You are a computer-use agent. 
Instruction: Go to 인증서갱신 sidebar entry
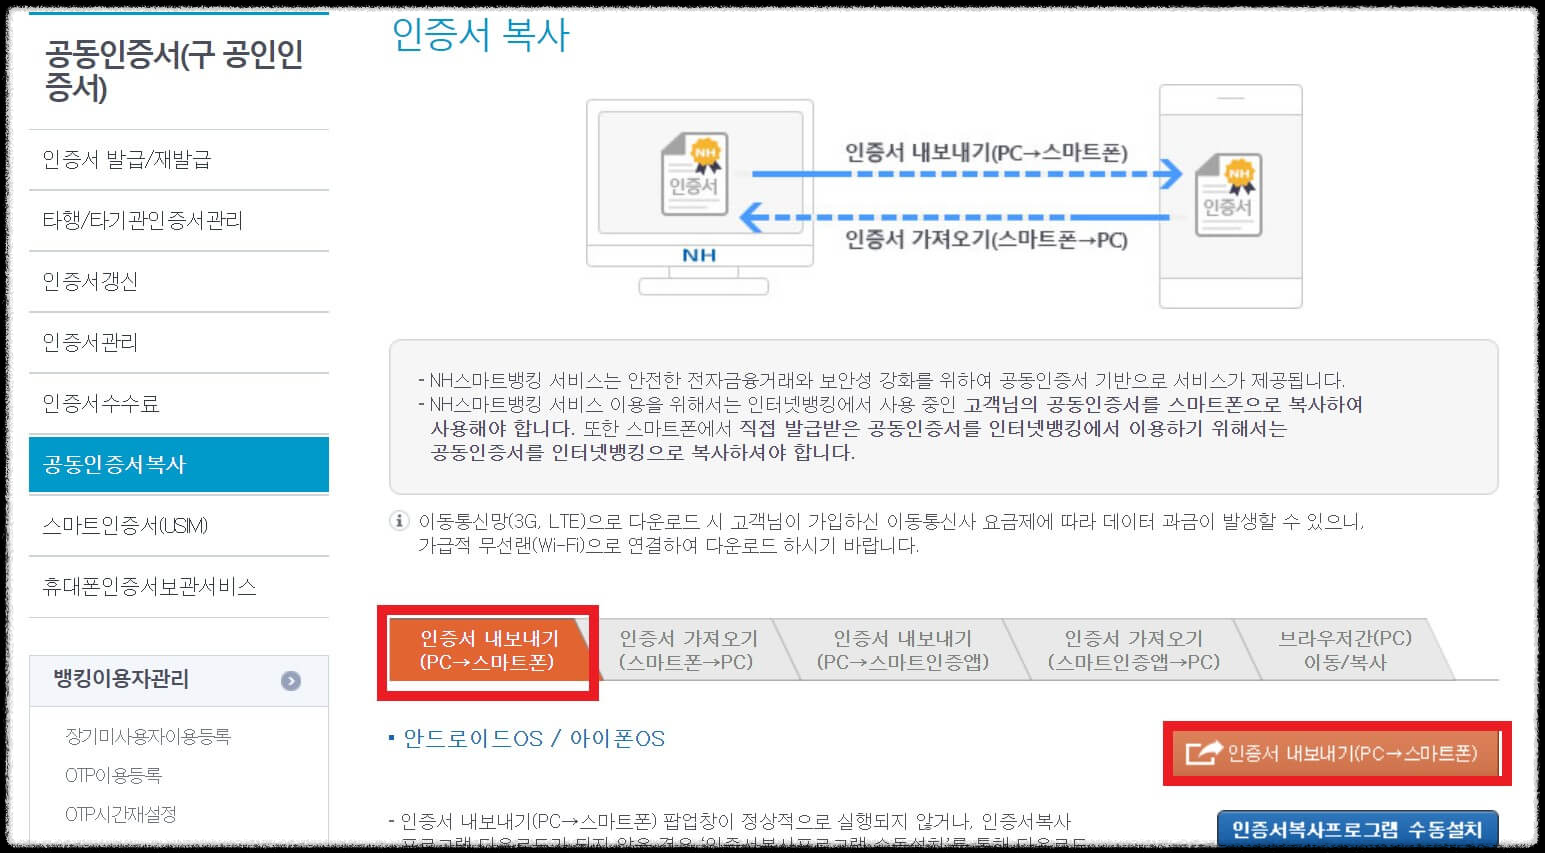pyautogui.click(x=178, y=281)
